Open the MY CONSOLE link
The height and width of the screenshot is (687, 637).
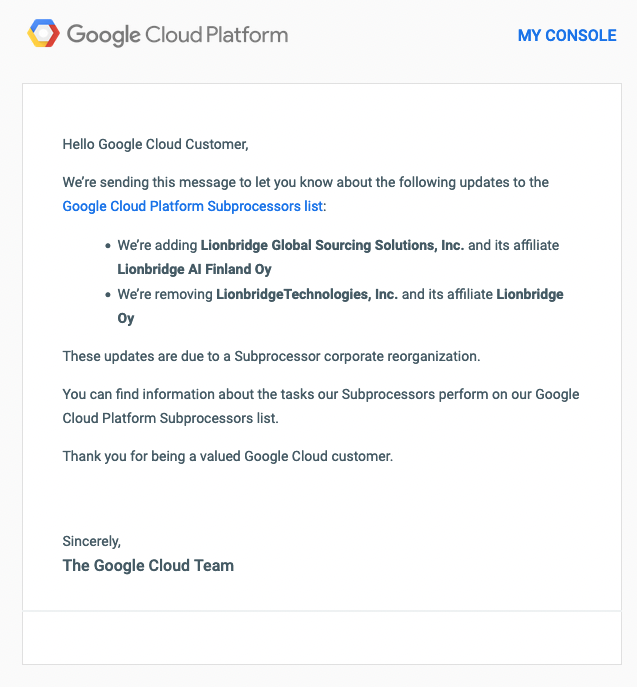tap(567, 35)
